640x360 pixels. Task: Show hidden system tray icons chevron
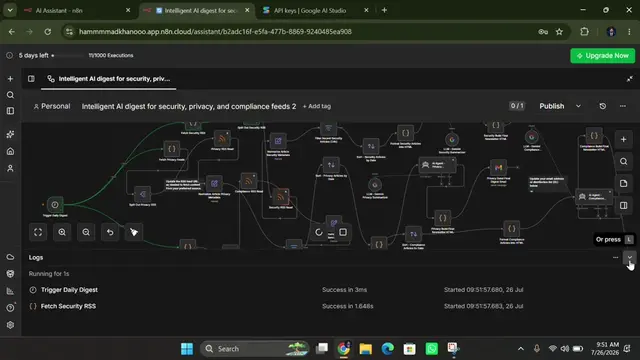pyautogui.click(x=520, y=349)
